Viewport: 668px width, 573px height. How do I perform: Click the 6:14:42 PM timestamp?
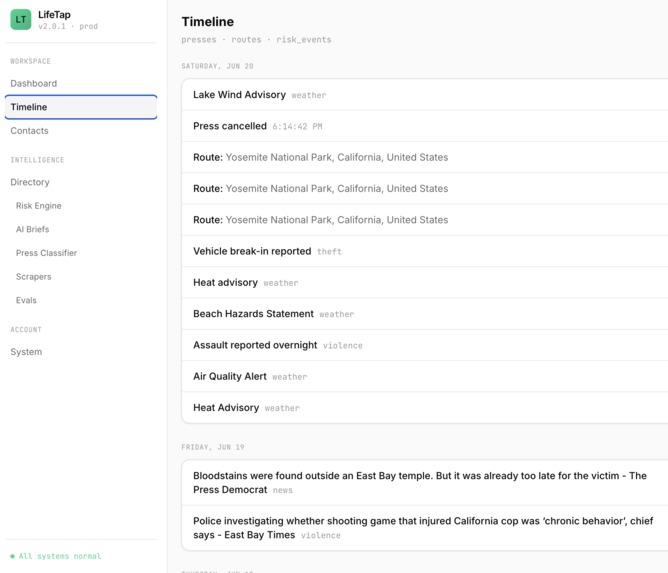297,127
